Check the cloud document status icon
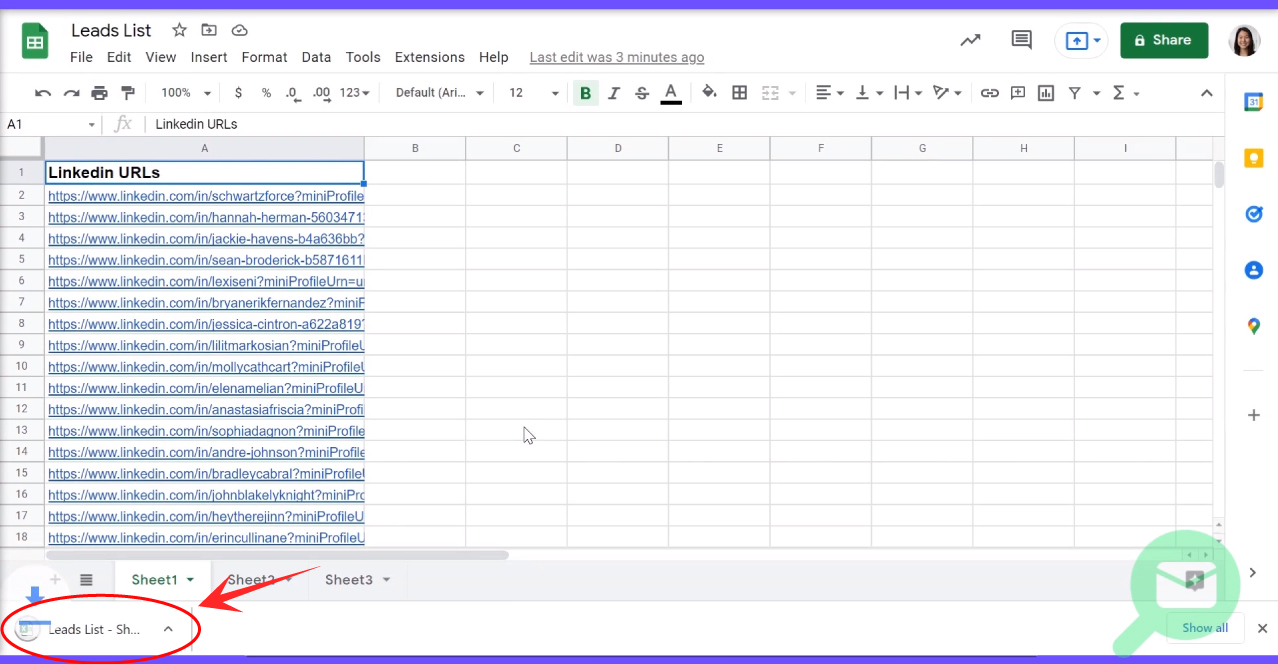Screen dimensions: 1278x664 pos(239,30)
